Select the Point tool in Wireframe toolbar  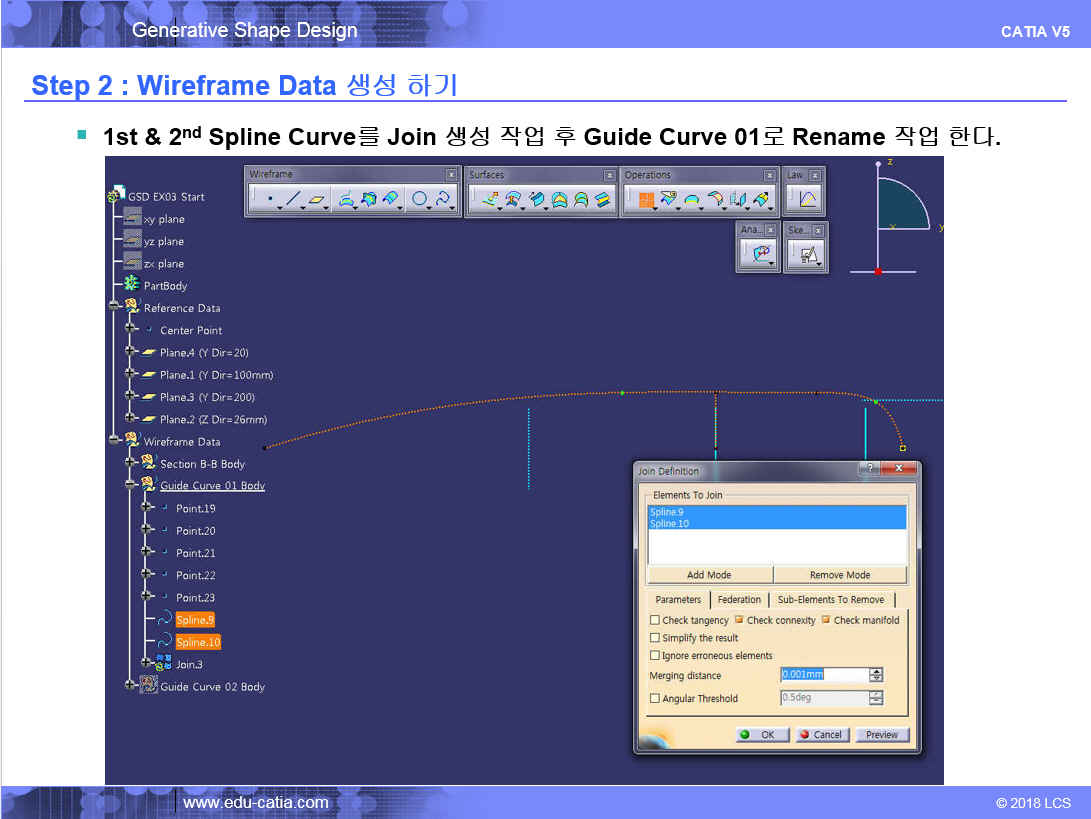point(270,200)
